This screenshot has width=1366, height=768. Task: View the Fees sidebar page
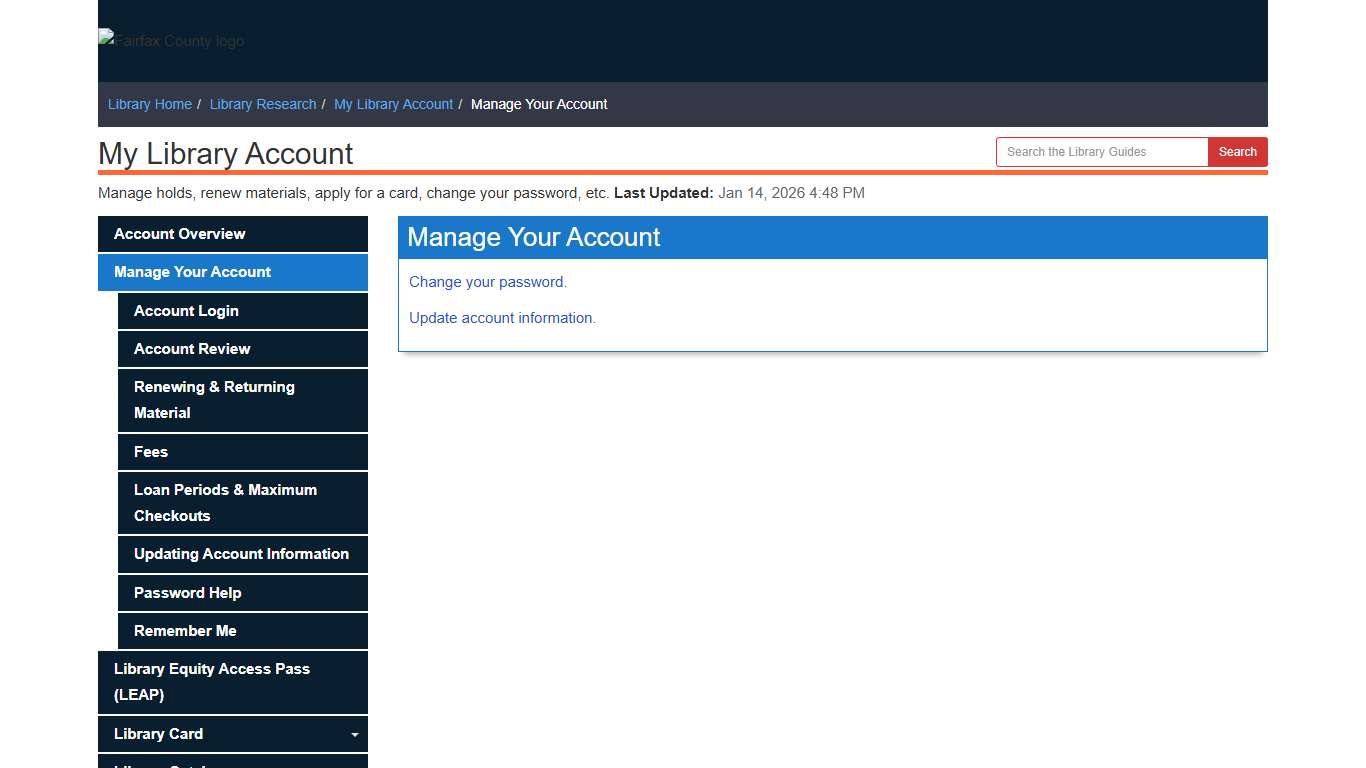pyautogui.click(x=151, y=451)
